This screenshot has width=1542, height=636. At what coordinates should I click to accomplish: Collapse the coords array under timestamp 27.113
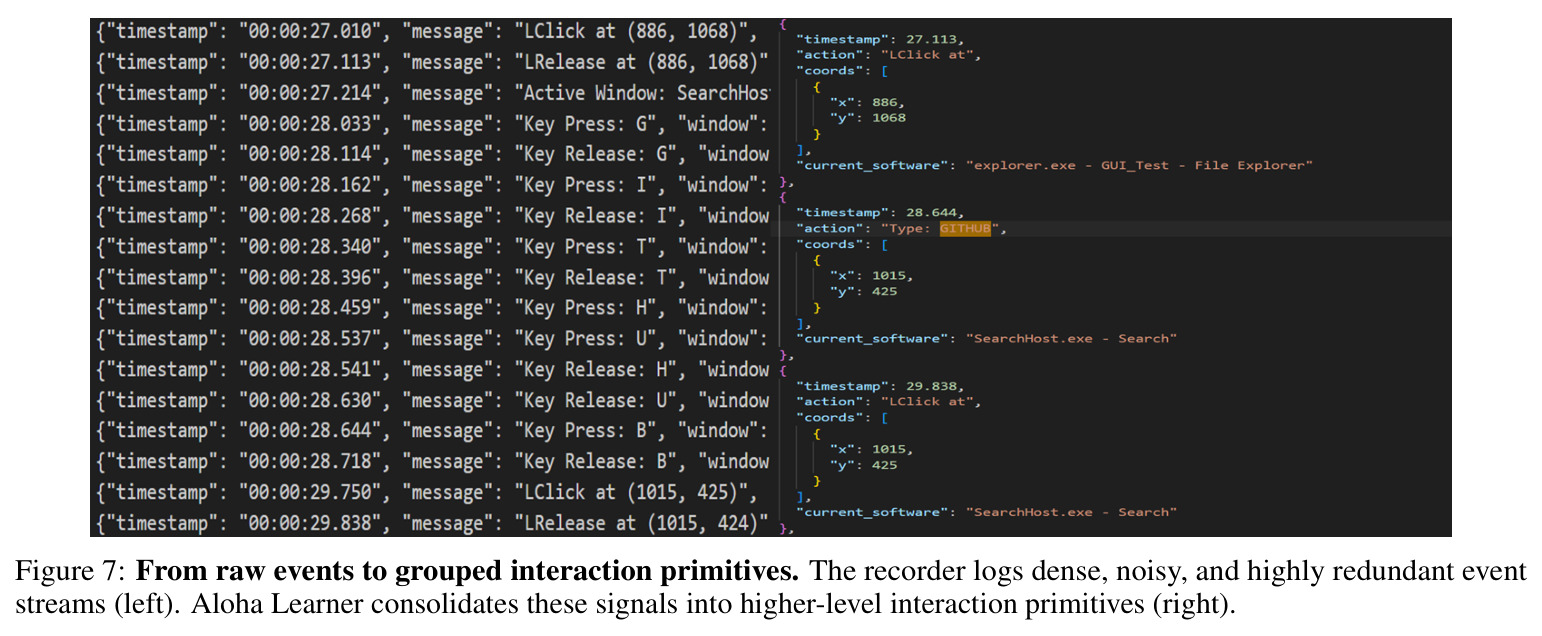pyautogui.click(x=884, y=71)
